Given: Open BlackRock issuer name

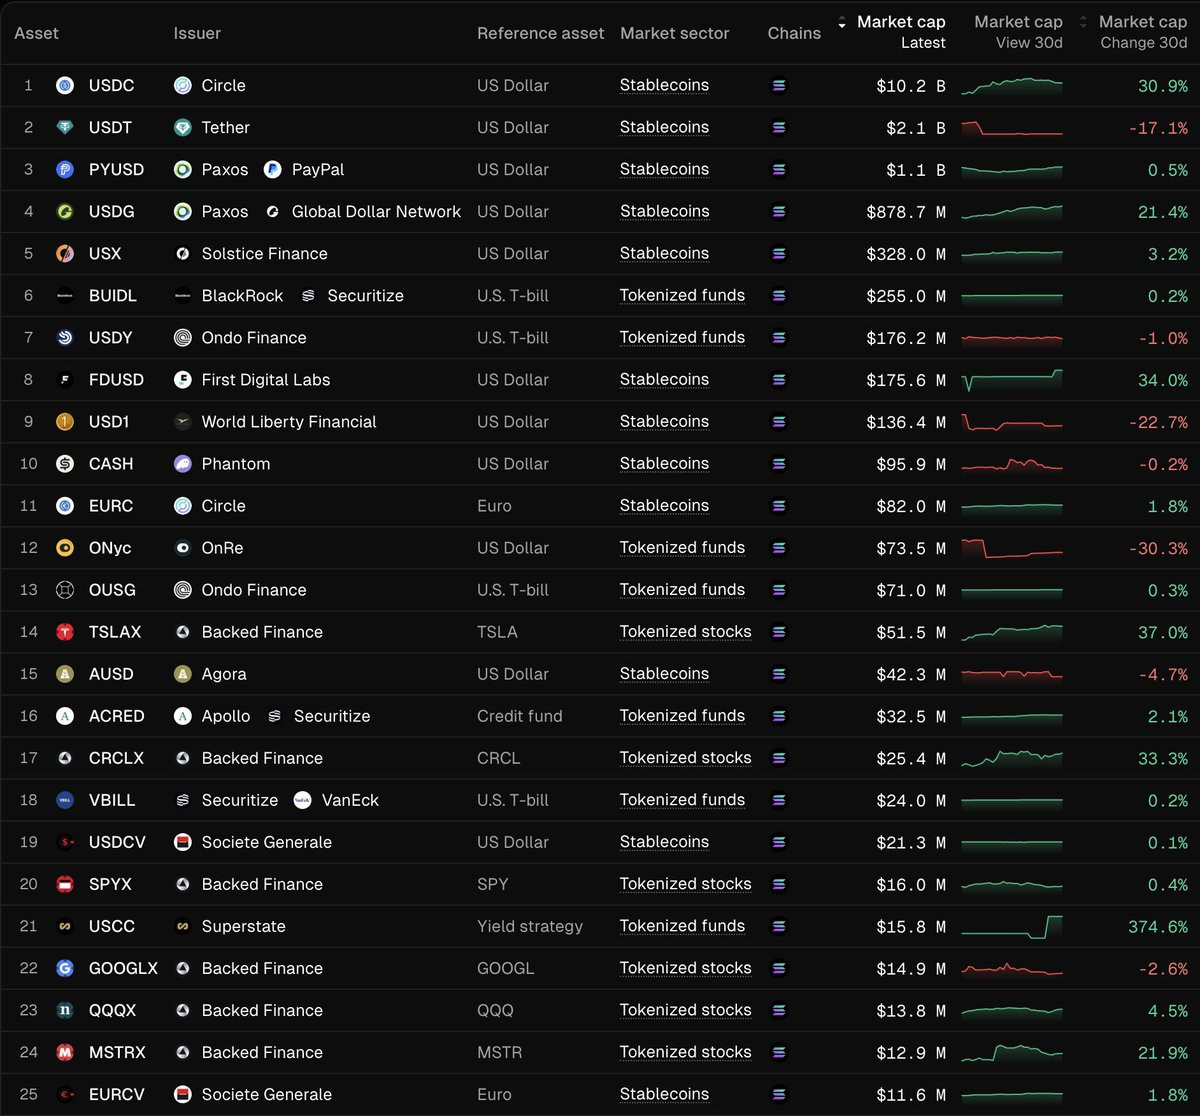Looking at the screenshot, I should pyautogui.click(x=242, y=296).
